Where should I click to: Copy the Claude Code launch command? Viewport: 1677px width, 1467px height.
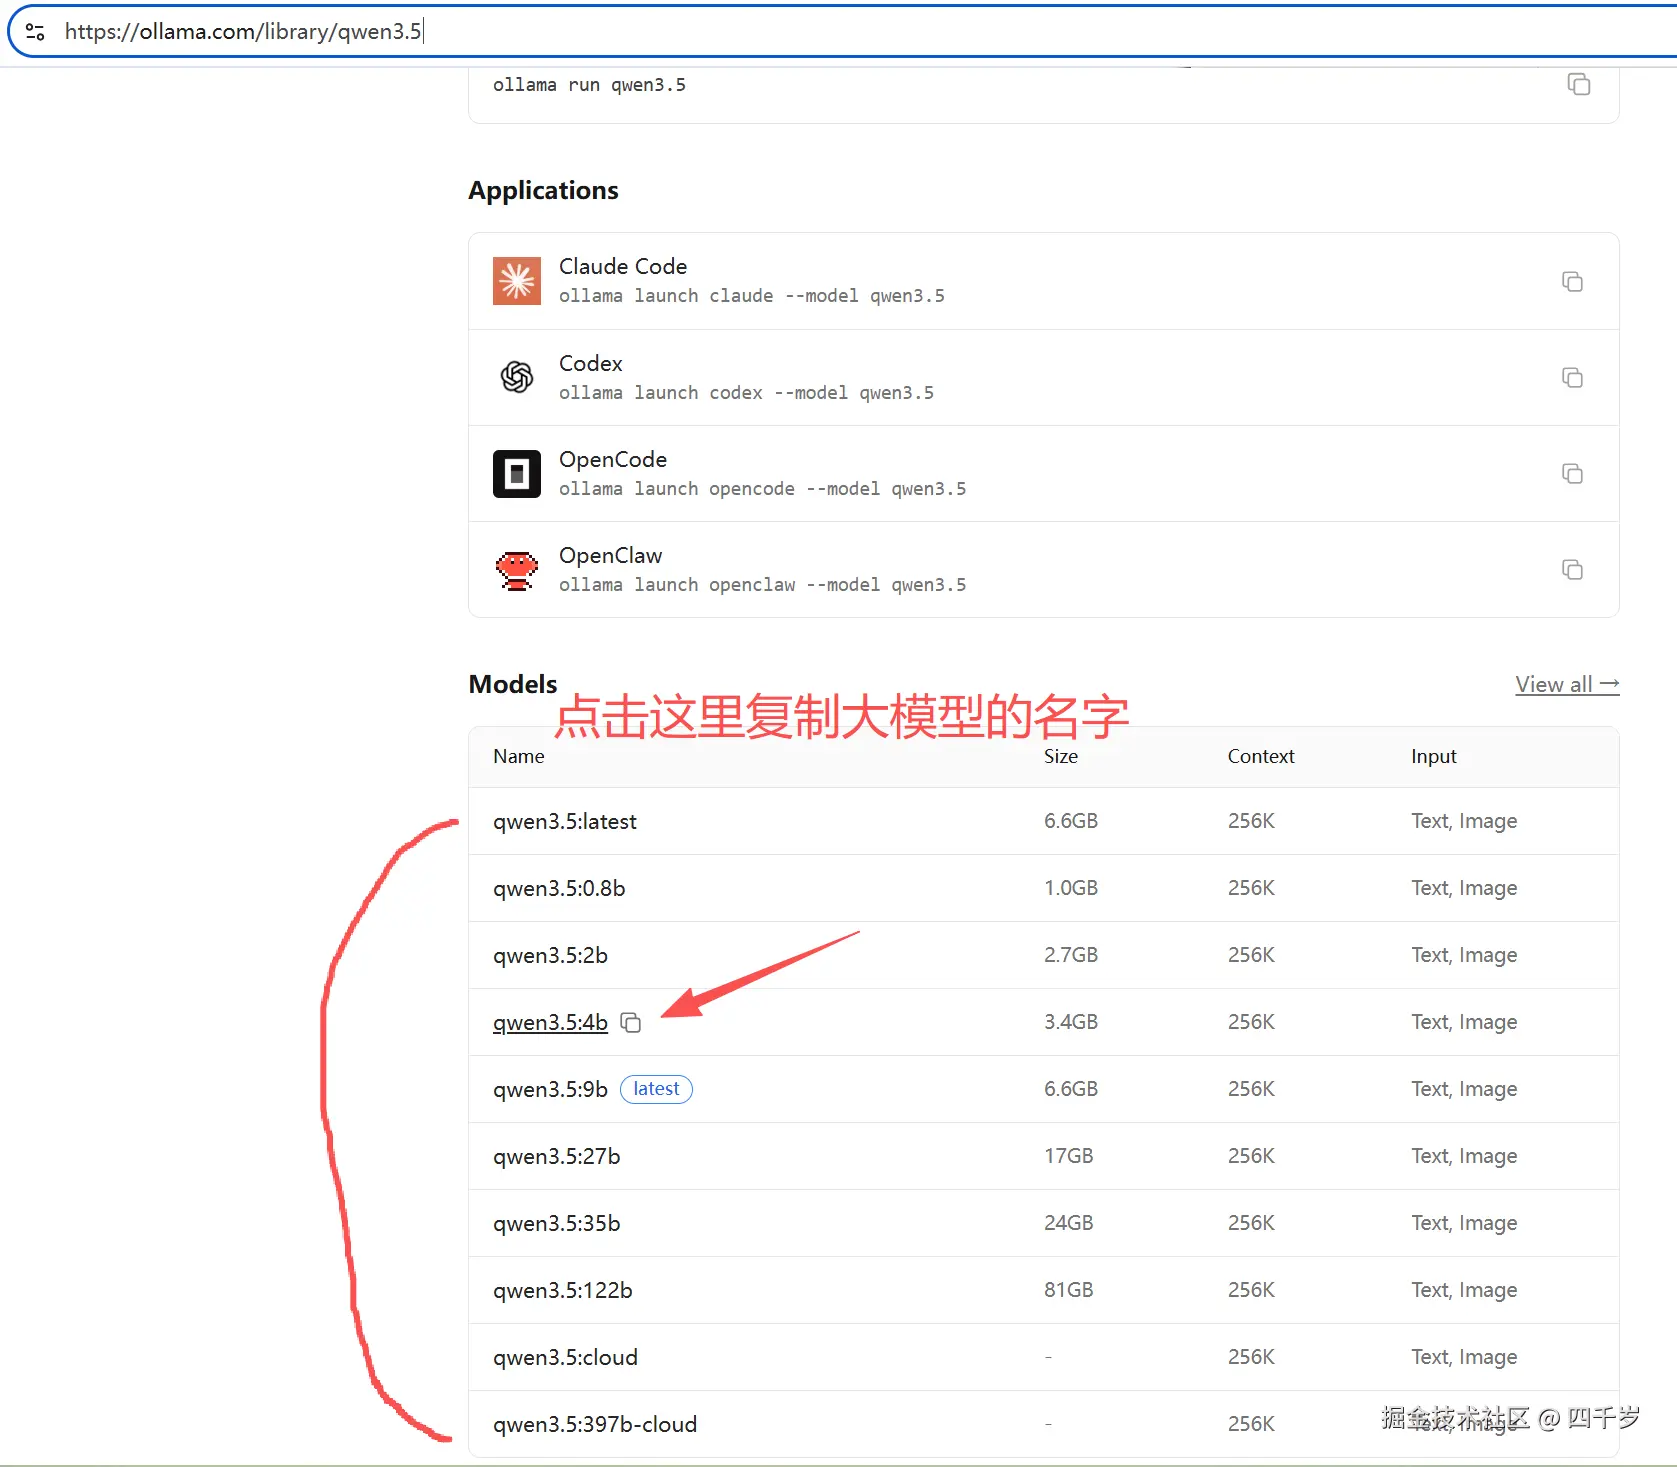tap(1571, 281)
